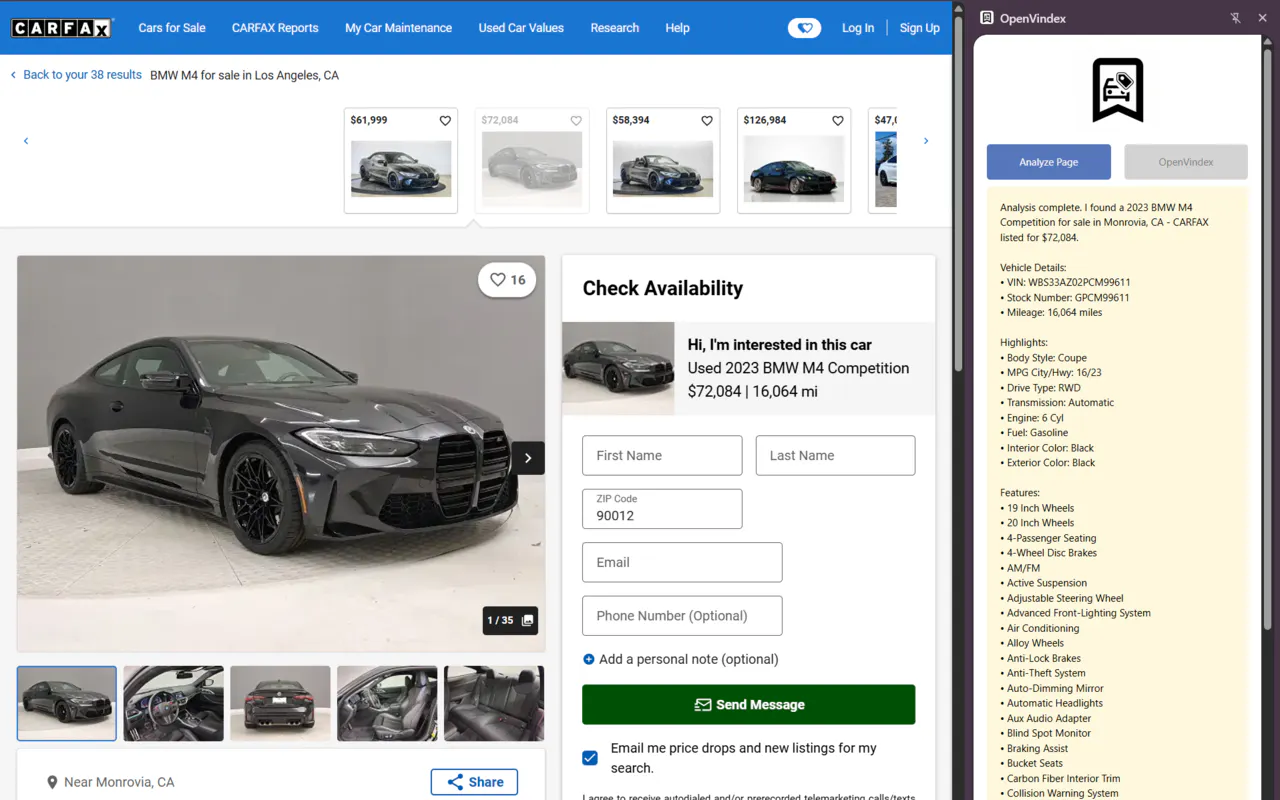Favorite the $61,999 listing with its heart
Viewport: 1280px width, 800px height.
click(x=445, y=120)
